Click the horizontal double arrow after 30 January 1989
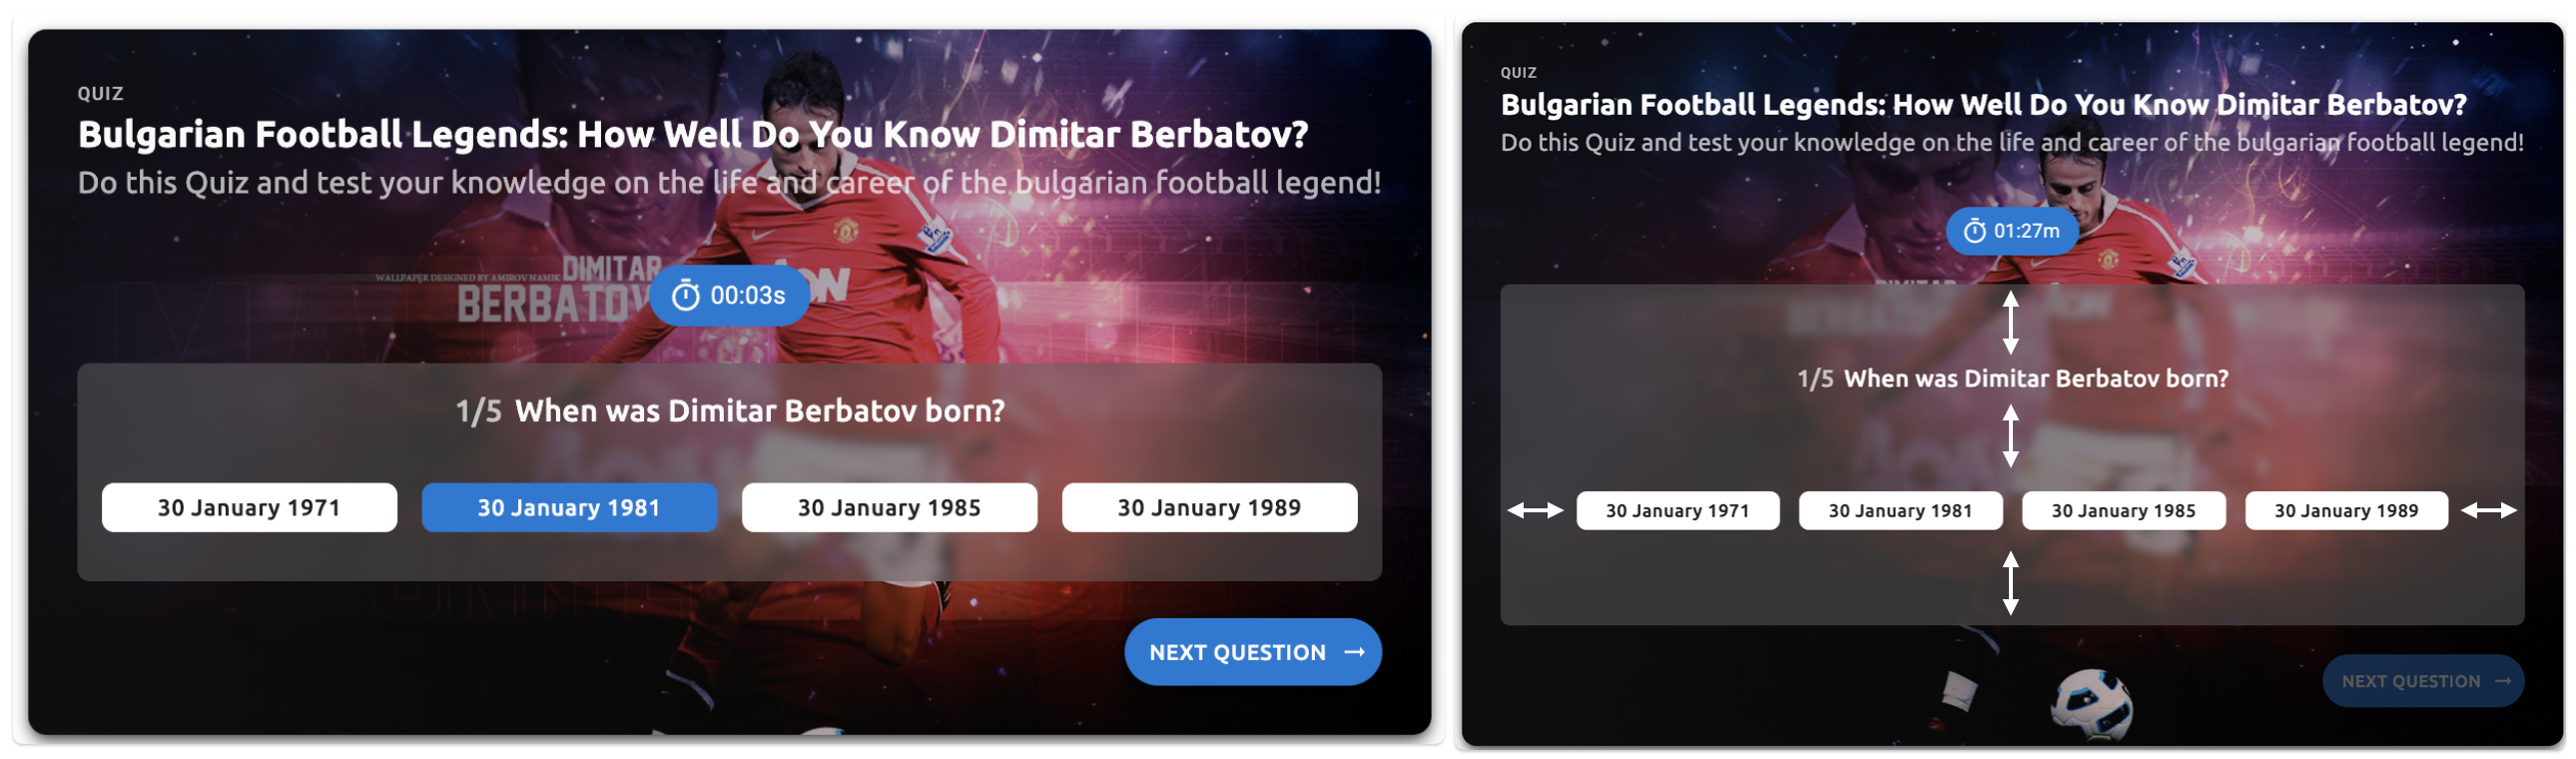This screenshot has width=2576, height=759. (x=2488, y=510)
